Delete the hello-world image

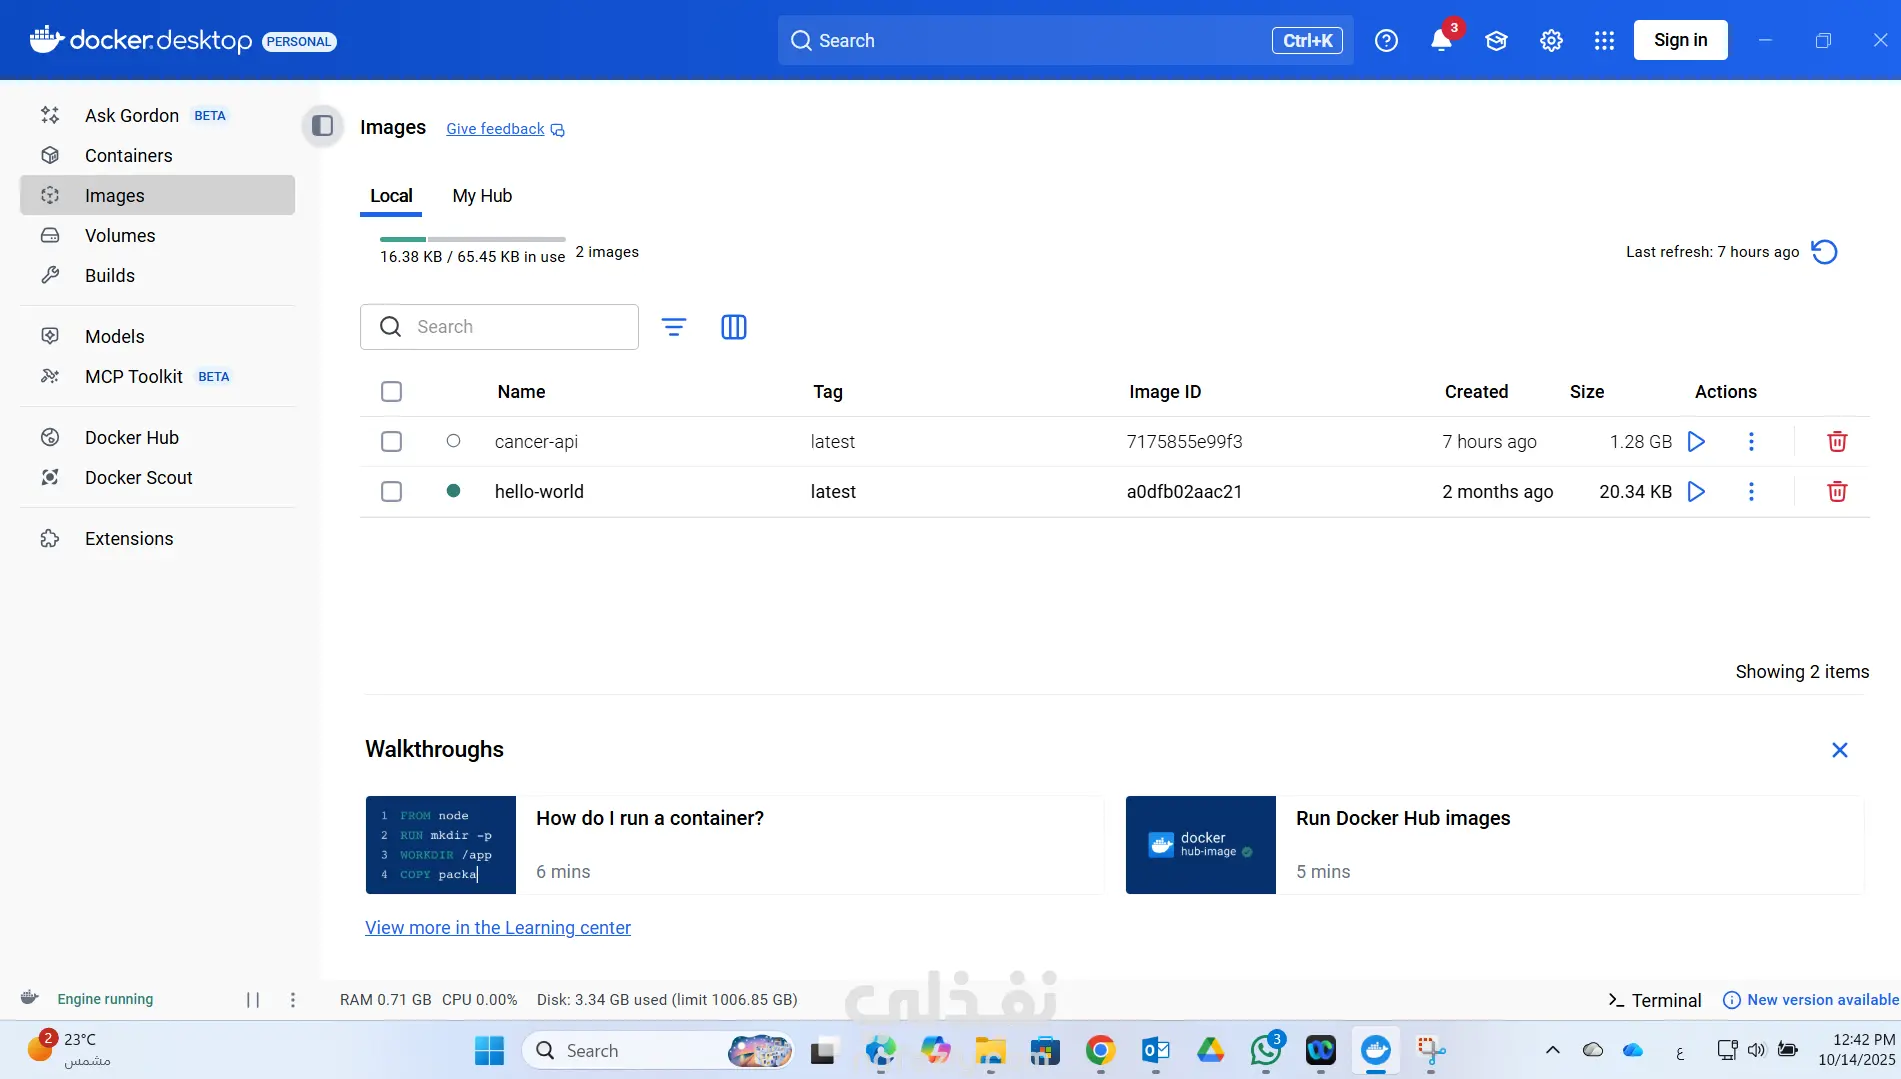pyautogui.click(x=1837, y=492)
